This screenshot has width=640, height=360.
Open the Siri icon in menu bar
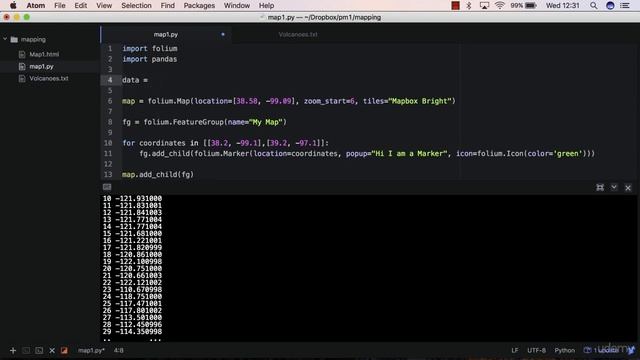[610, 5]
